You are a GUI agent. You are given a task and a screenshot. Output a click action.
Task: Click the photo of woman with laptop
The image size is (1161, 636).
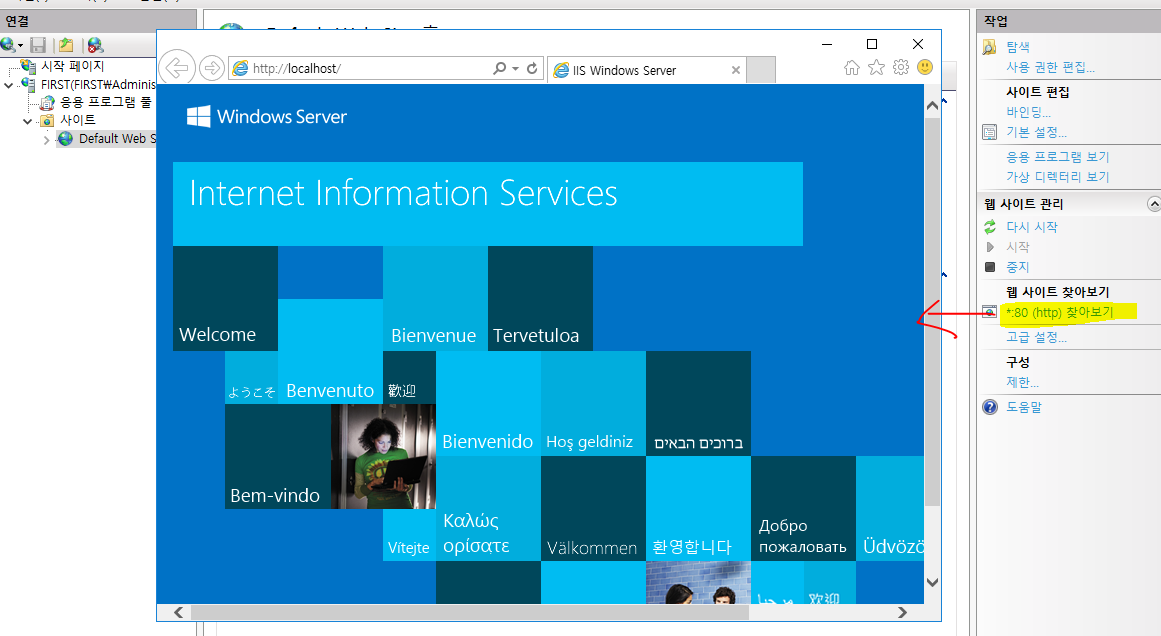click(383, 456)
